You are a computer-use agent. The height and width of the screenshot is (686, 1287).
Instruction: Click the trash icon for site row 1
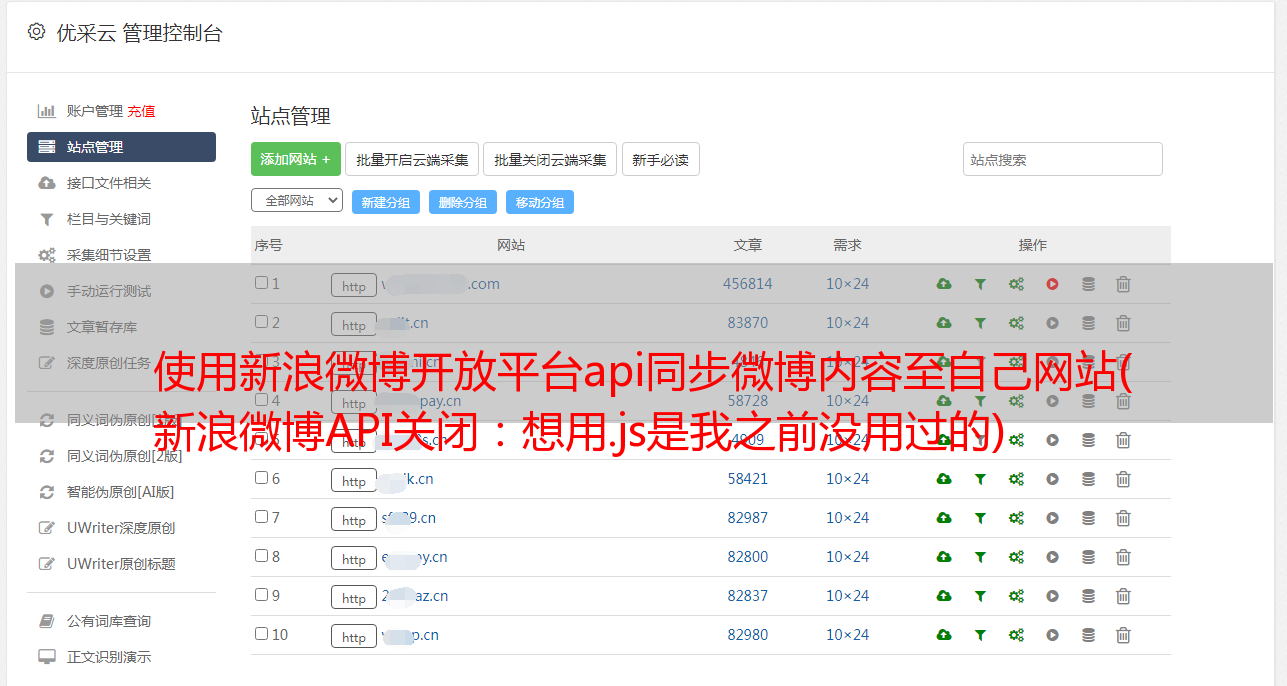(1123, 284)
